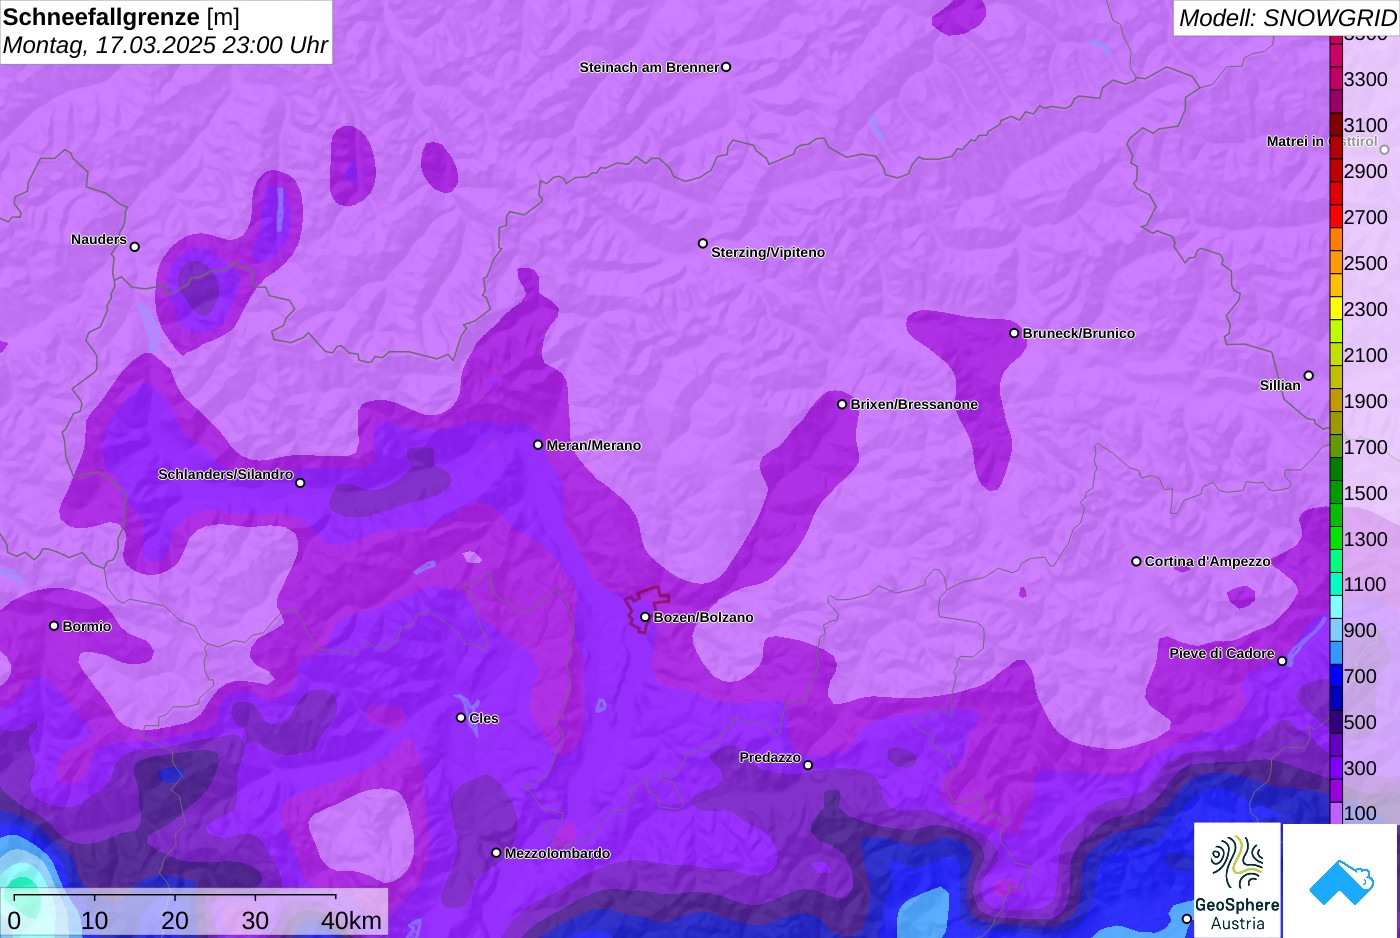
Task: Click the Bozen/Bolzano city marker
Action: pos(645,617)
